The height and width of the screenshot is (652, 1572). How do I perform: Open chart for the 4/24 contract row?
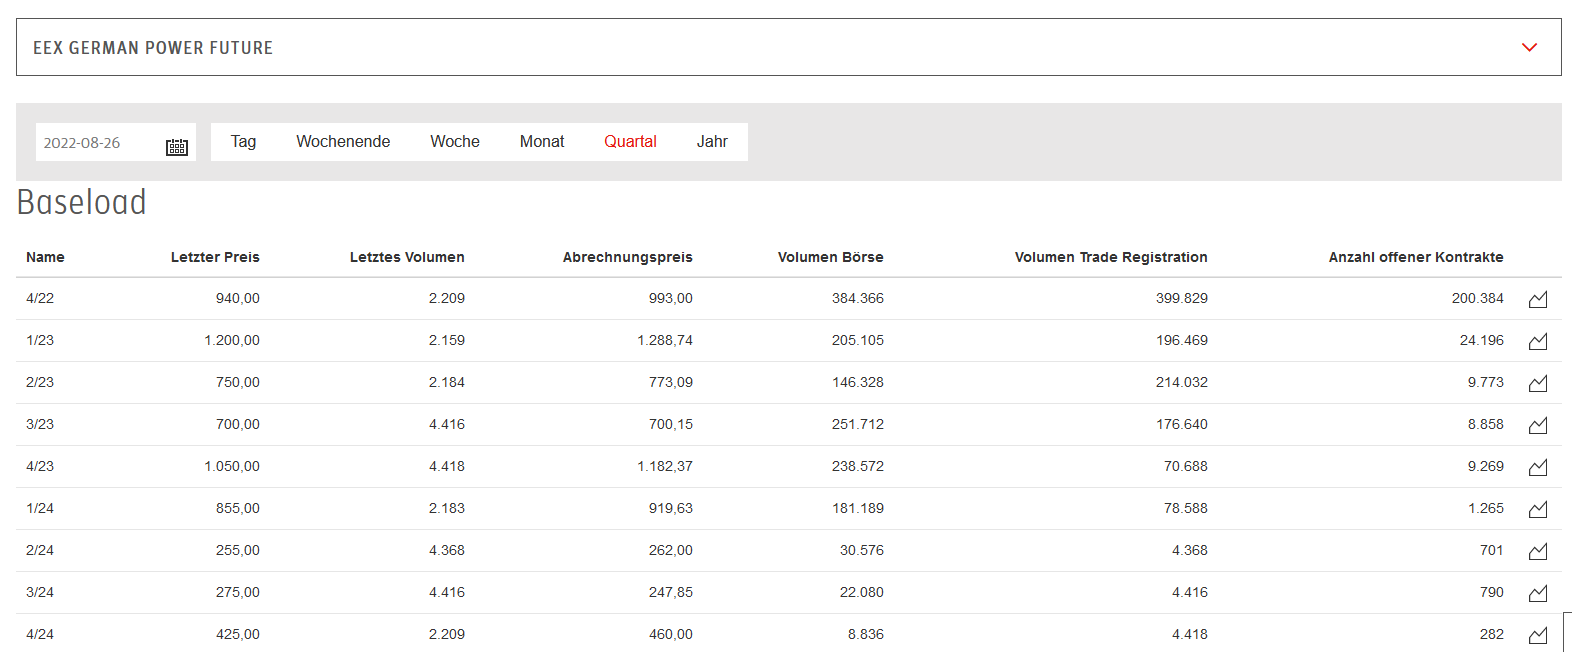[x=1538, y=635]
